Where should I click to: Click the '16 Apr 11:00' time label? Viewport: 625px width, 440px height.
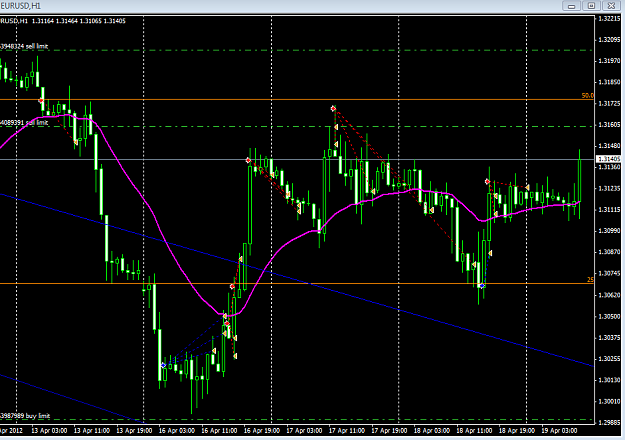pyautogui.click(x=219, y=430)
